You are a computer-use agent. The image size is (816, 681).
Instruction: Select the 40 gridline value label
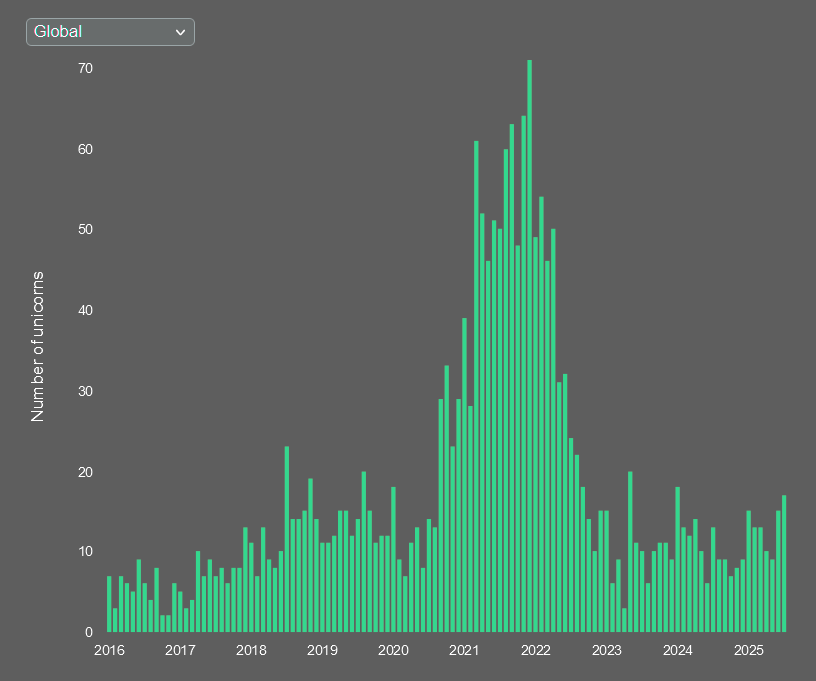[x=84, y=310]
